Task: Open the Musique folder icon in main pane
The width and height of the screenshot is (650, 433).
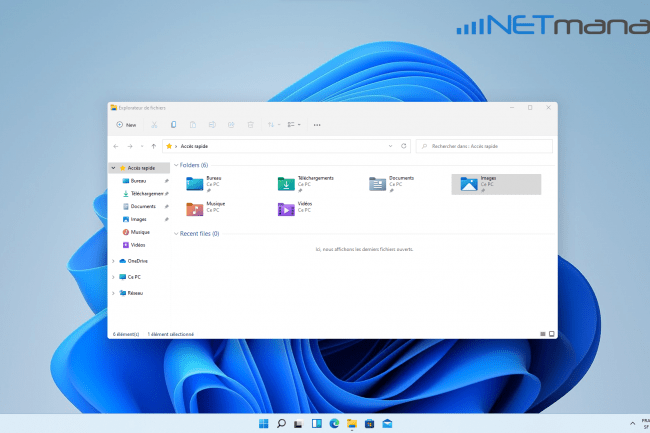Action: point(194,208)
